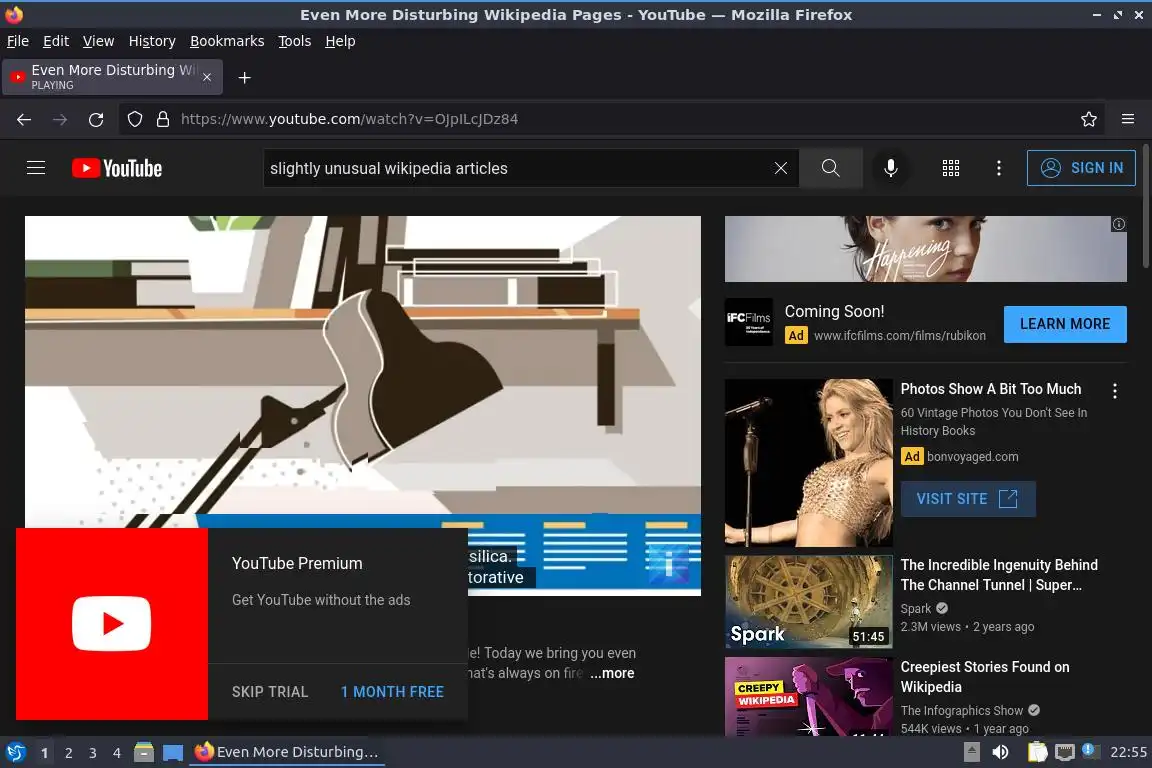The height and width of the screenshot is (768, 1152).
Task: Open the History menu
Action: (152, 41)
